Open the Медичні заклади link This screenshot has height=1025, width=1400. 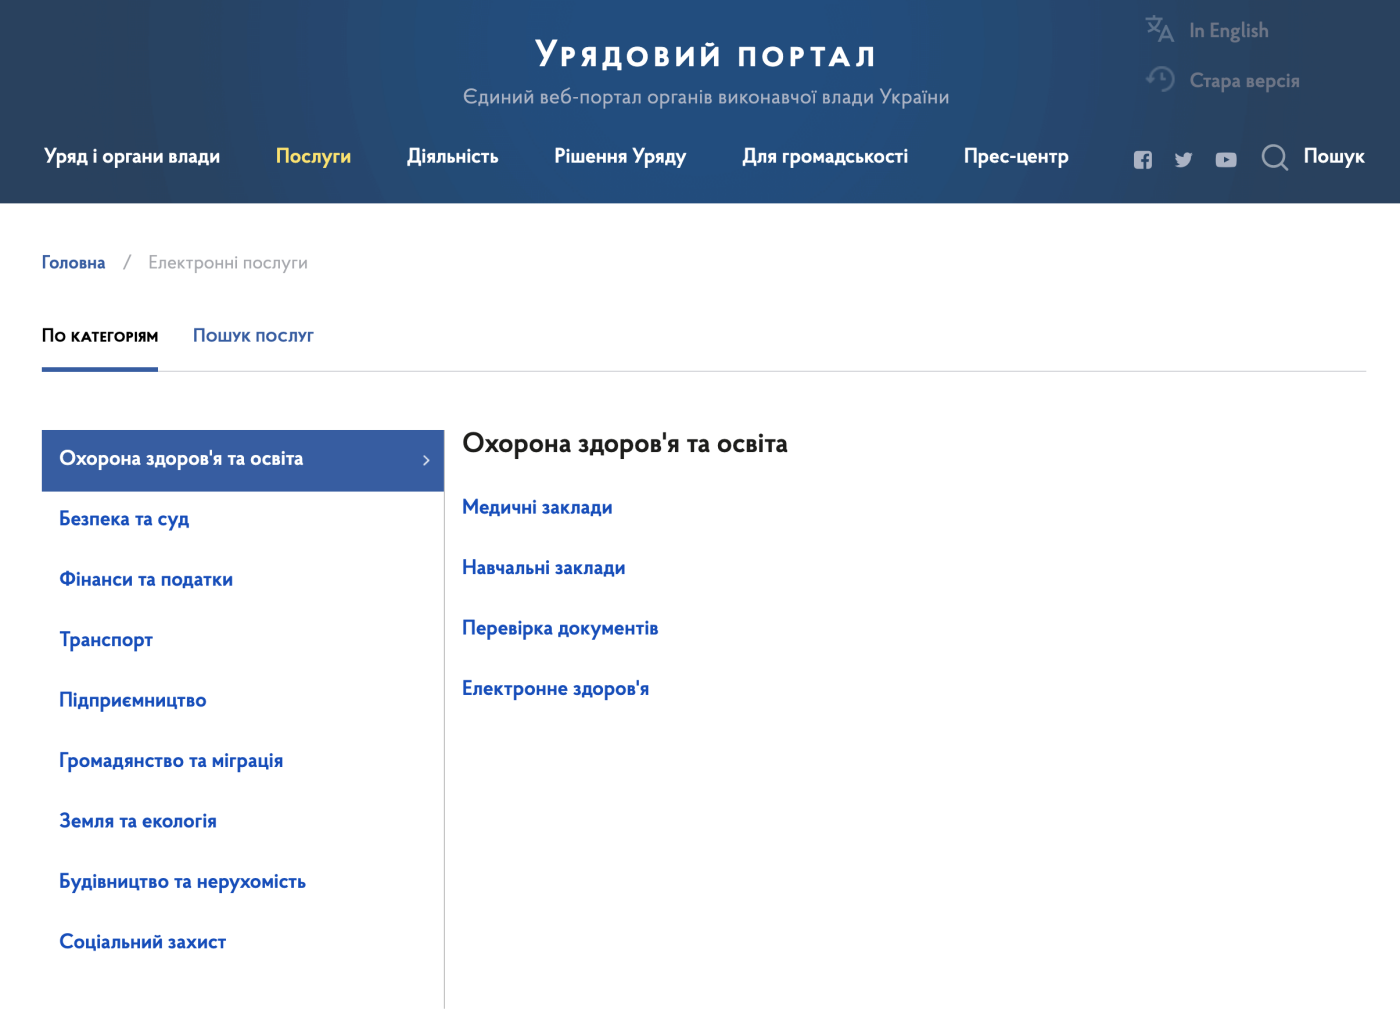tap(537, 507)
